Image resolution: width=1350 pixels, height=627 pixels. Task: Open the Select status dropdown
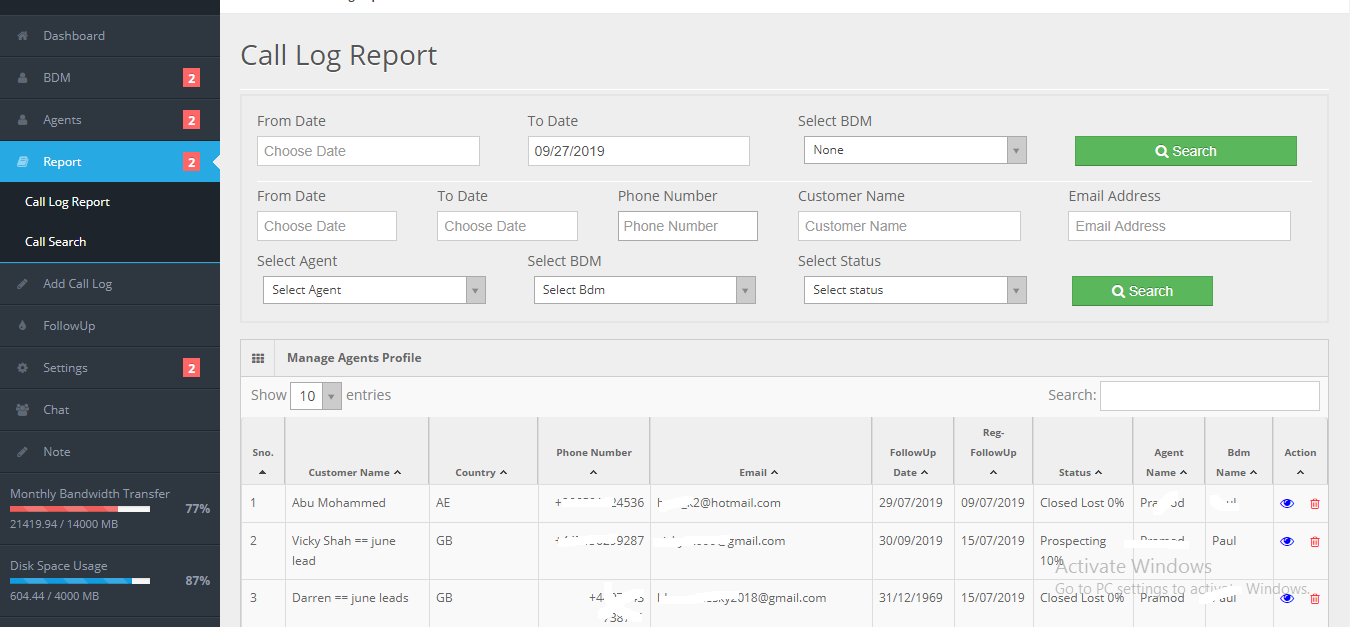[915, 290]
